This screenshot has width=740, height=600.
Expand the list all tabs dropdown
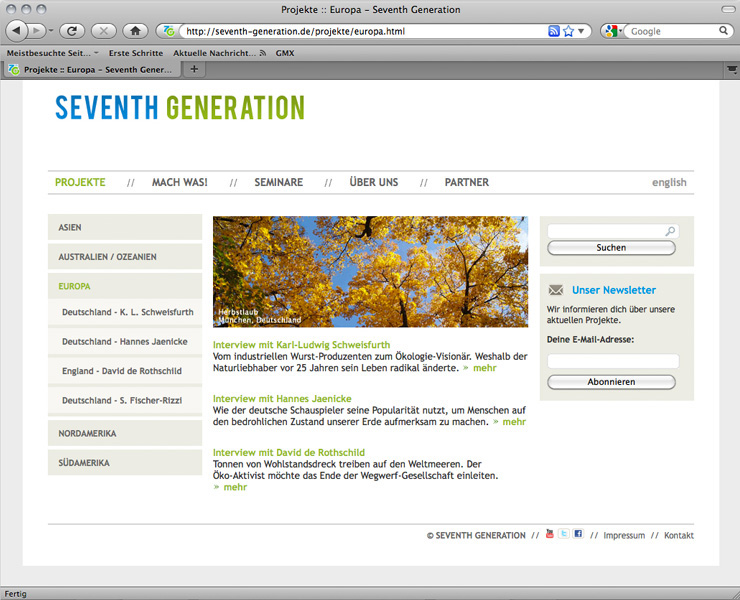click(x=732, y=69)
